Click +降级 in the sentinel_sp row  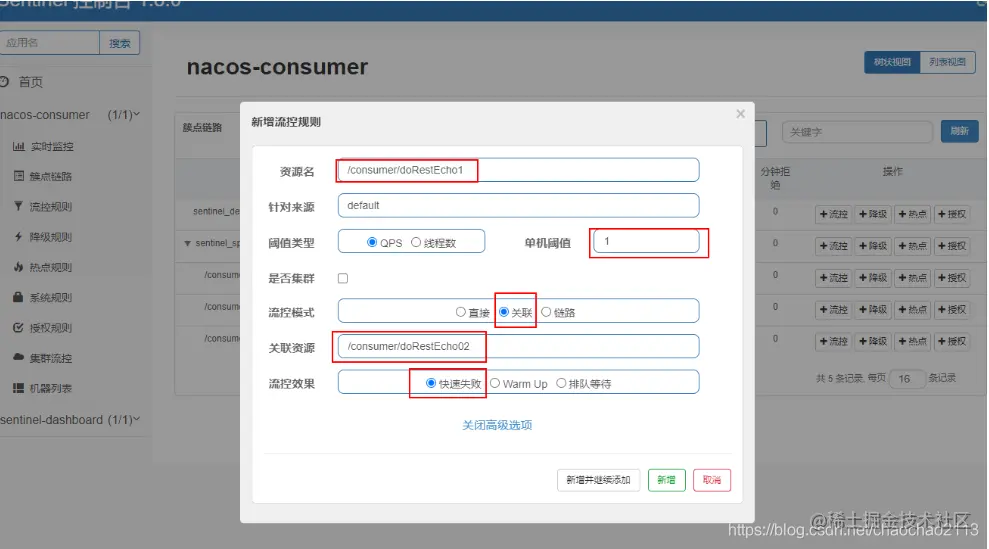[872, 246]
